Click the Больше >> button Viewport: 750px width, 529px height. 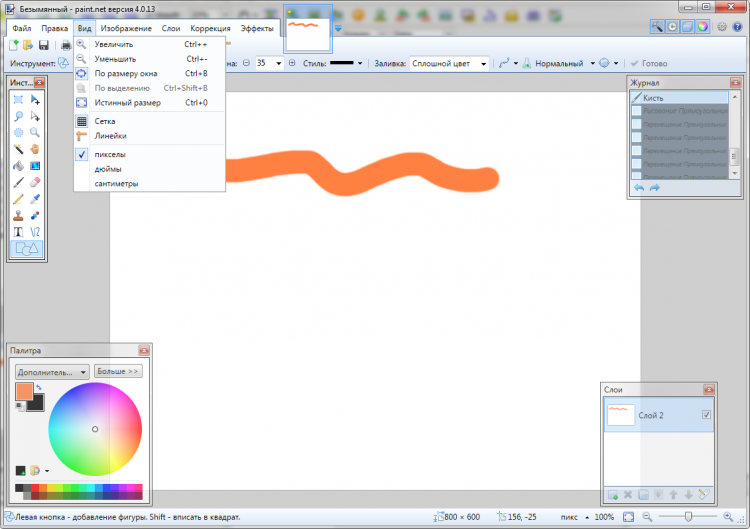(118, 371)
